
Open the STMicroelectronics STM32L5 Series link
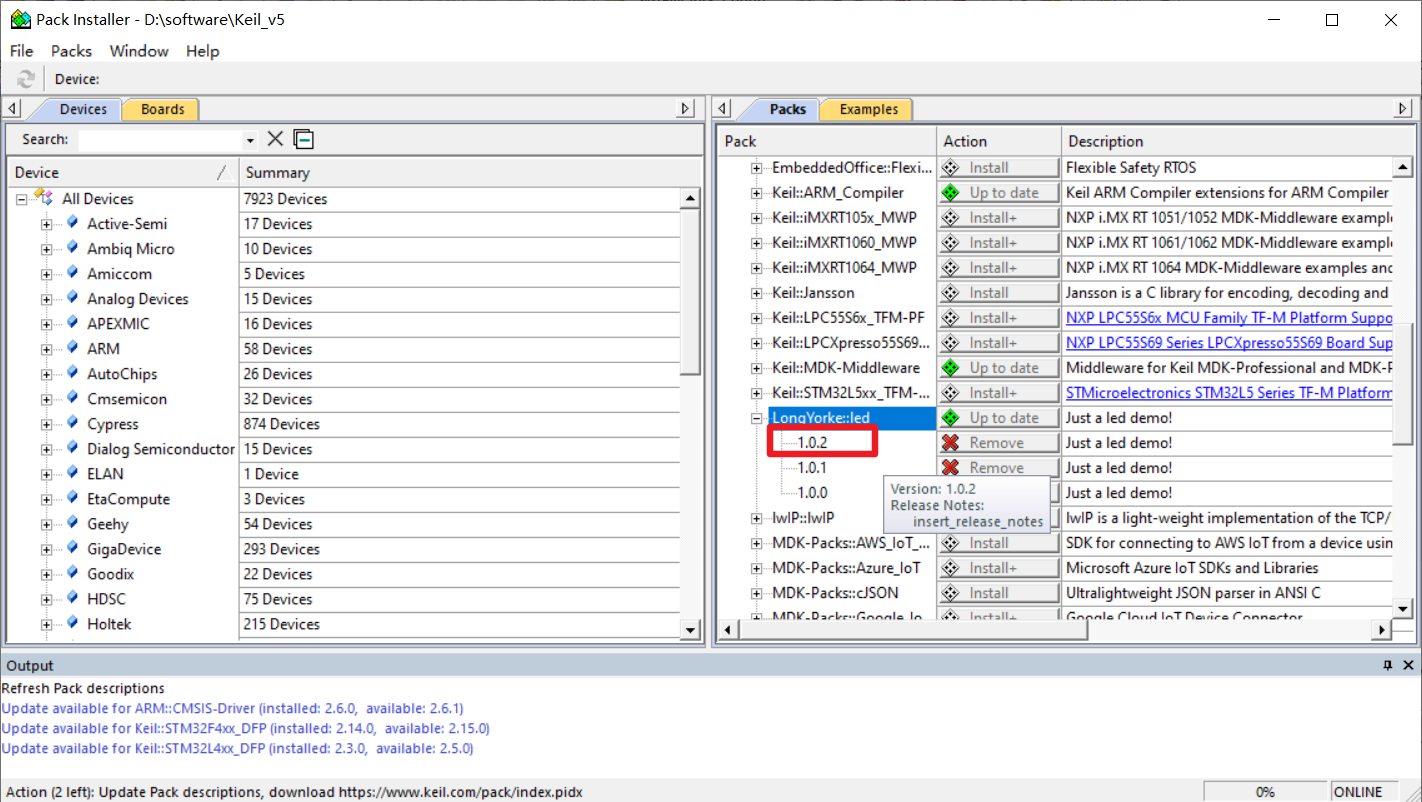click(1229, 392)
